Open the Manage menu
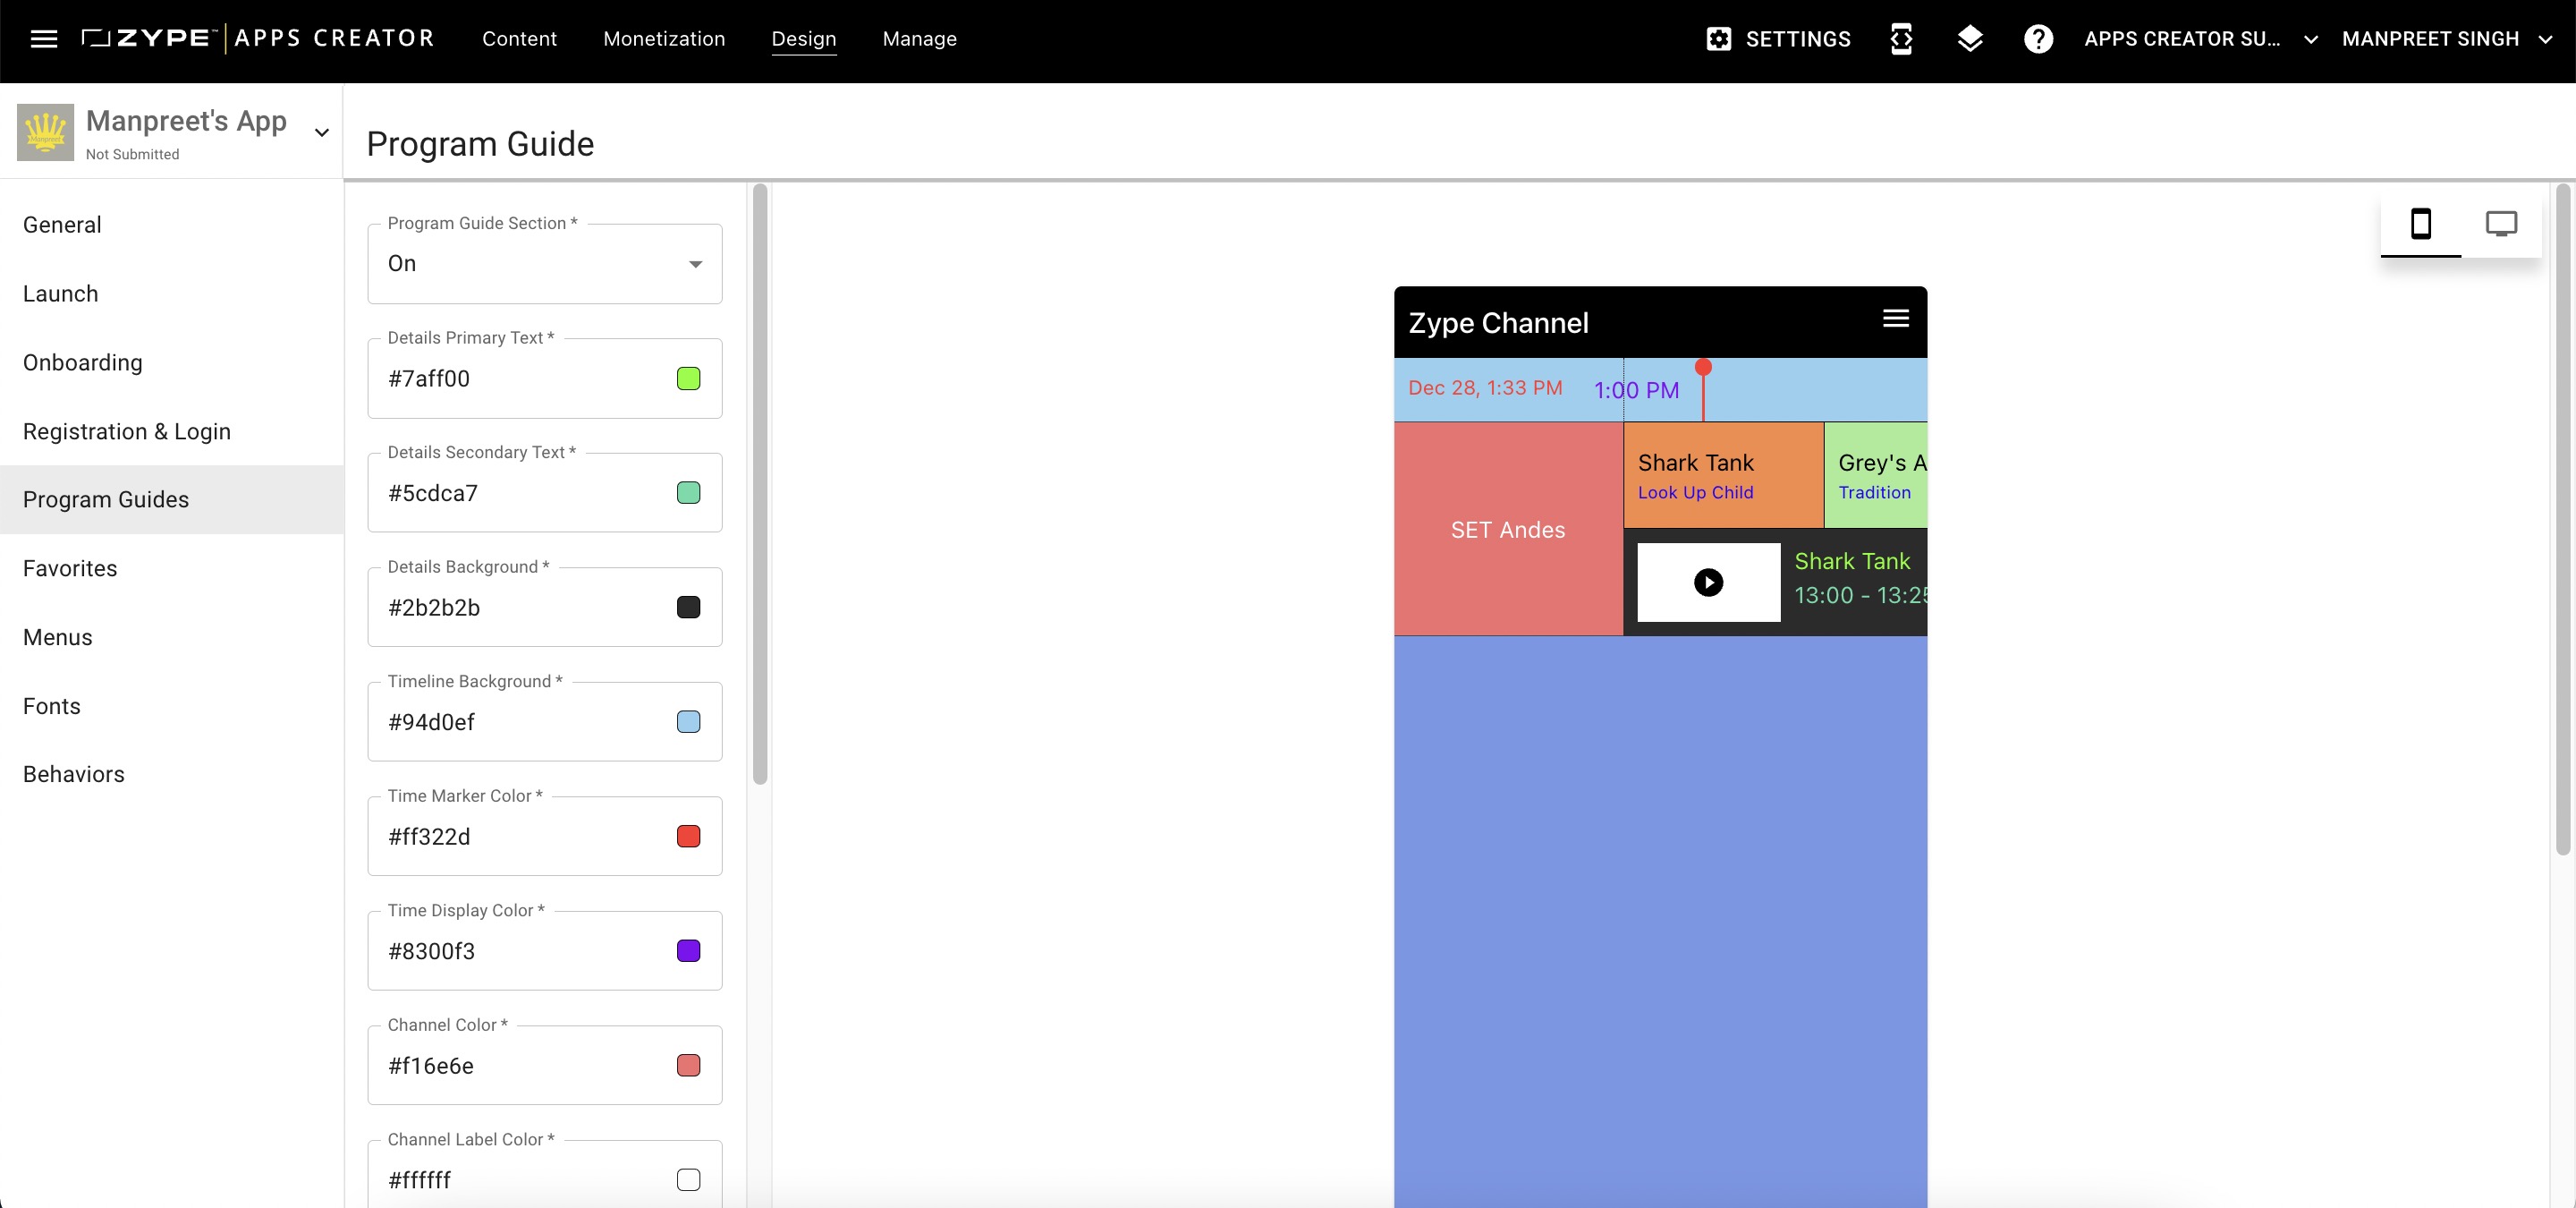Viewport: 2576px width, 1208px height. tap(919, 39)
